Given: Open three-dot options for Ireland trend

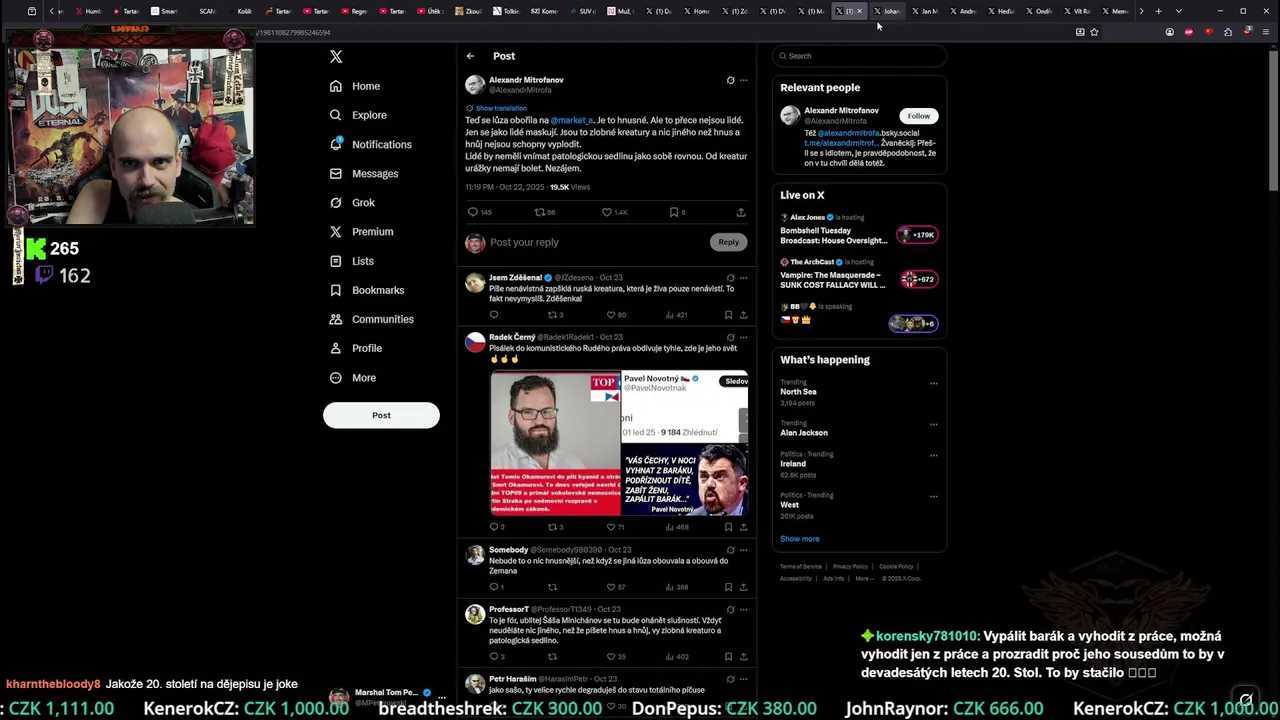Looking at the screenshot, I should point(933,455).
